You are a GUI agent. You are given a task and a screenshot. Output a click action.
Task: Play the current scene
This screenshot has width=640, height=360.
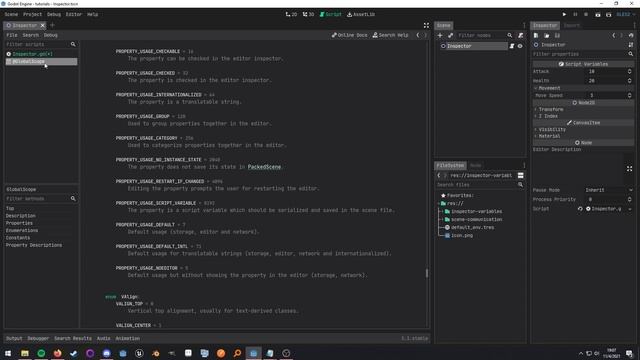(x=598, y=14)
